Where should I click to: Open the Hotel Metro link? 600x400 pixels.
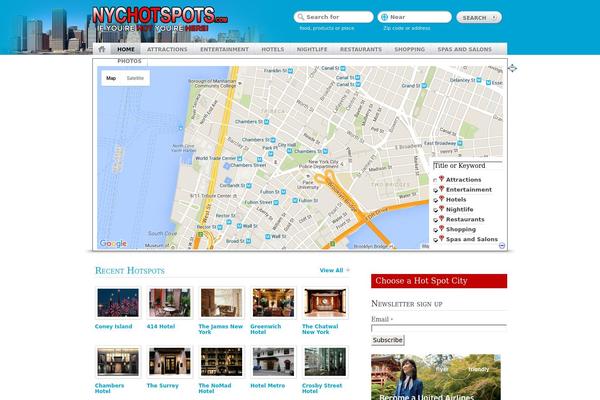pyautogui.click(x=267, y=386)
